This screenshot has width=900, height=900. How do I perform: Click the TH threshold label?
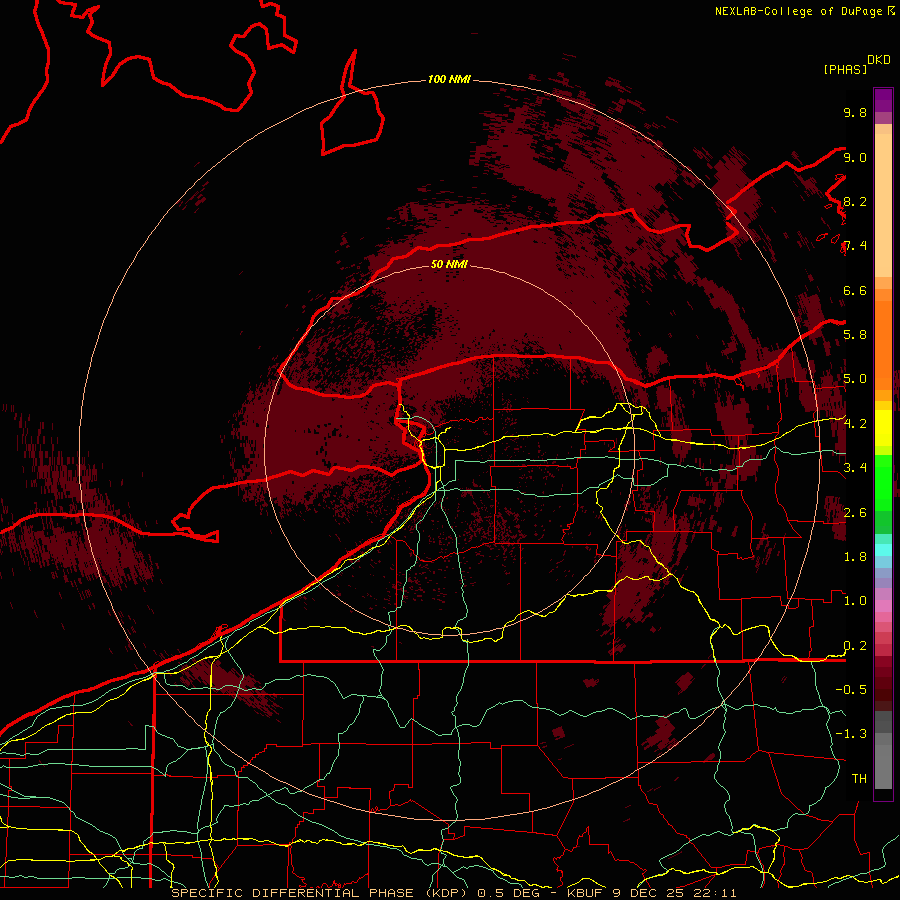pos(859,779)
